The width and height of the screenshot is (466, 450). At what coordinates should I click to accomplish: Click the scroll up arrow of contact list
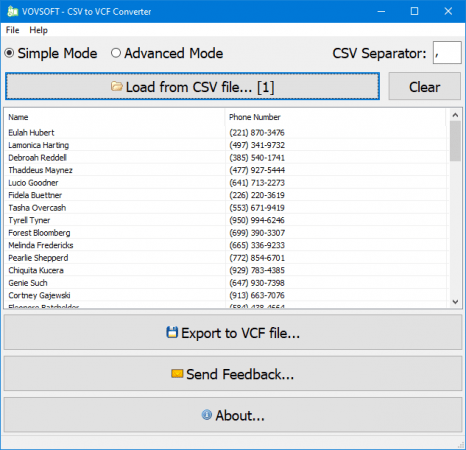click(455, 115)
